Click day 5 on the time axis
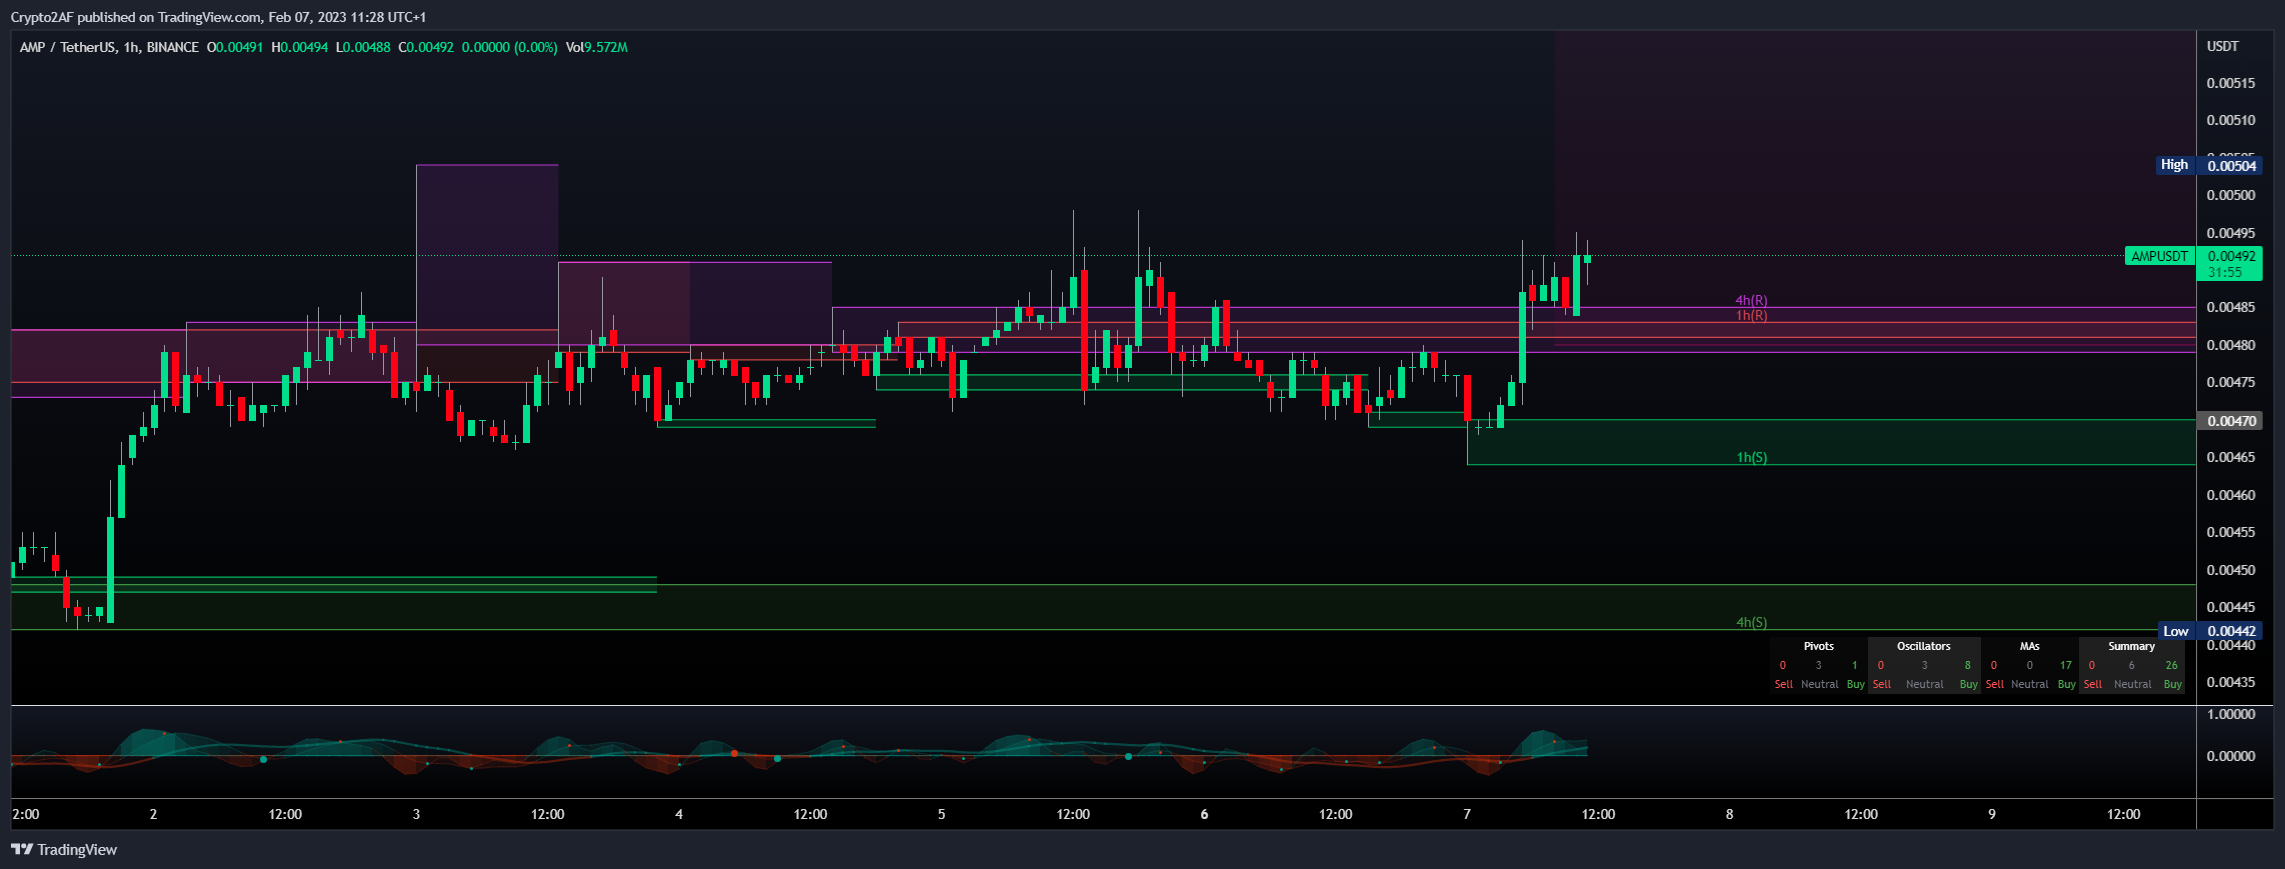 click(x=941, y=814)
